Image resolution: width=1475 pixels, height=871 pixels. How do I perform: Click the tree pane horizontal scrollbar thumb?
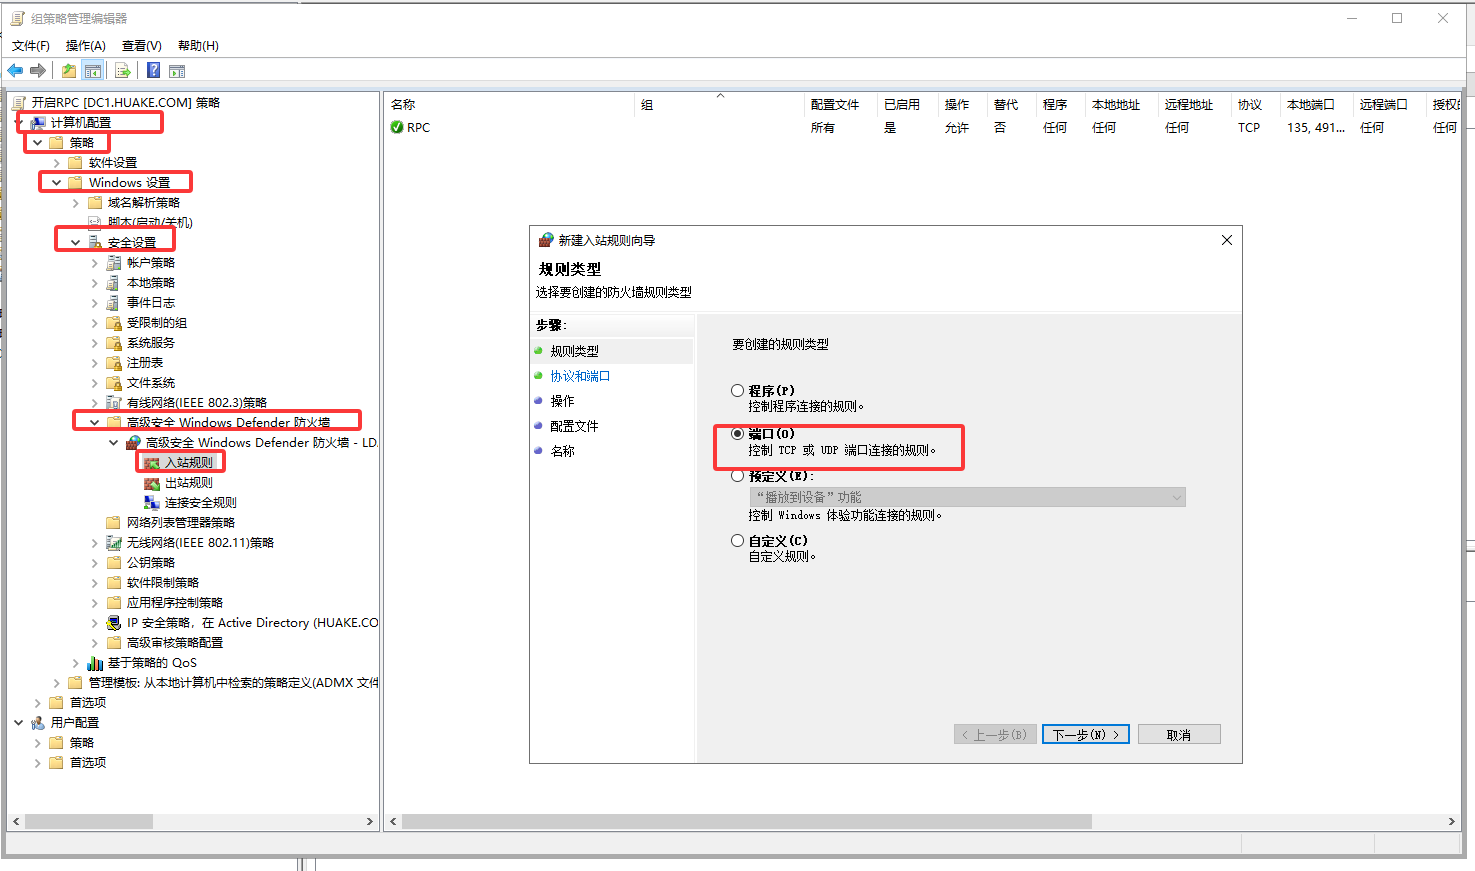[89, 821]
